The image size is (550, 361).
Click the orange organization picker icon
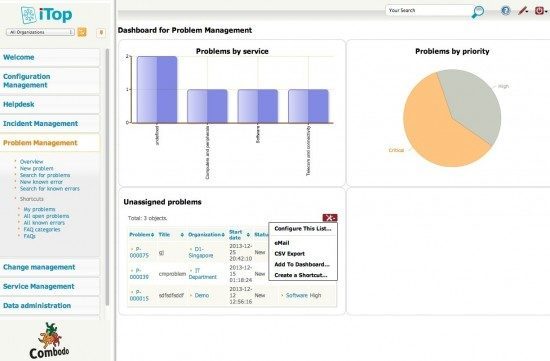click(x=82, y=32)
